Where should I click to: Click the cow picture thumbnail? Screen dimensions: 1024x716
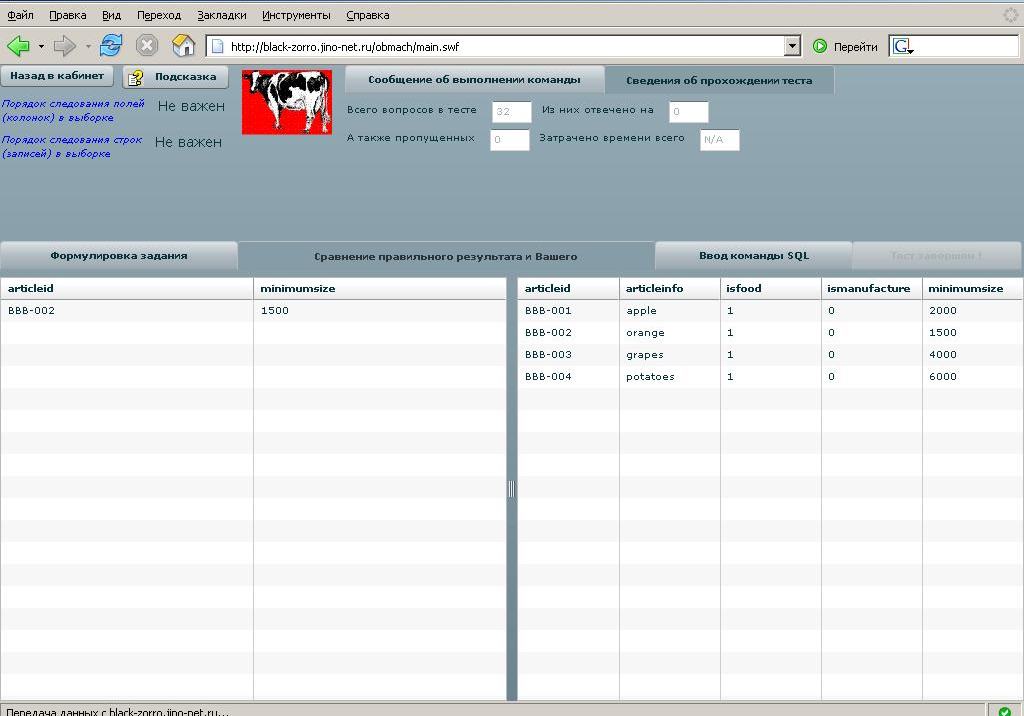click(x=287, y=102)
